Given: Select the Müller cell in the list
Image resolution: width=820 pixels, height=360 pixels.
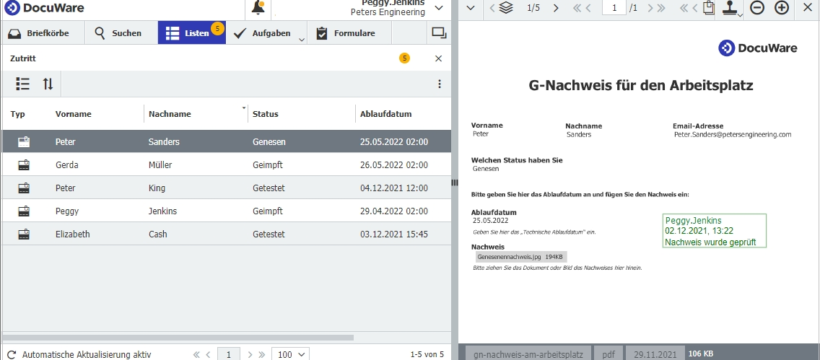Looking at the screenshot, I should (x=160, y=165).
